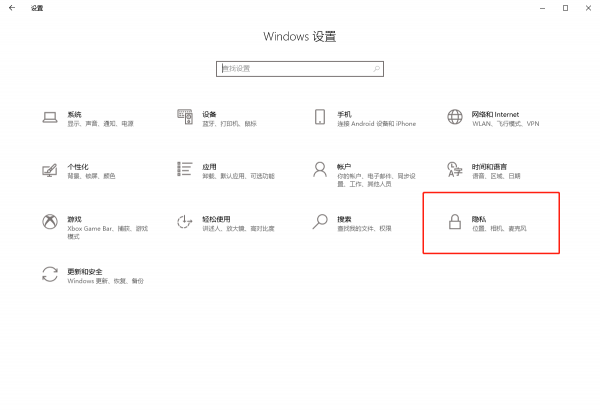The height and width of the screenshot is (410, 600).
Task: Click the magnifier icon in search box
Action: 377,69
